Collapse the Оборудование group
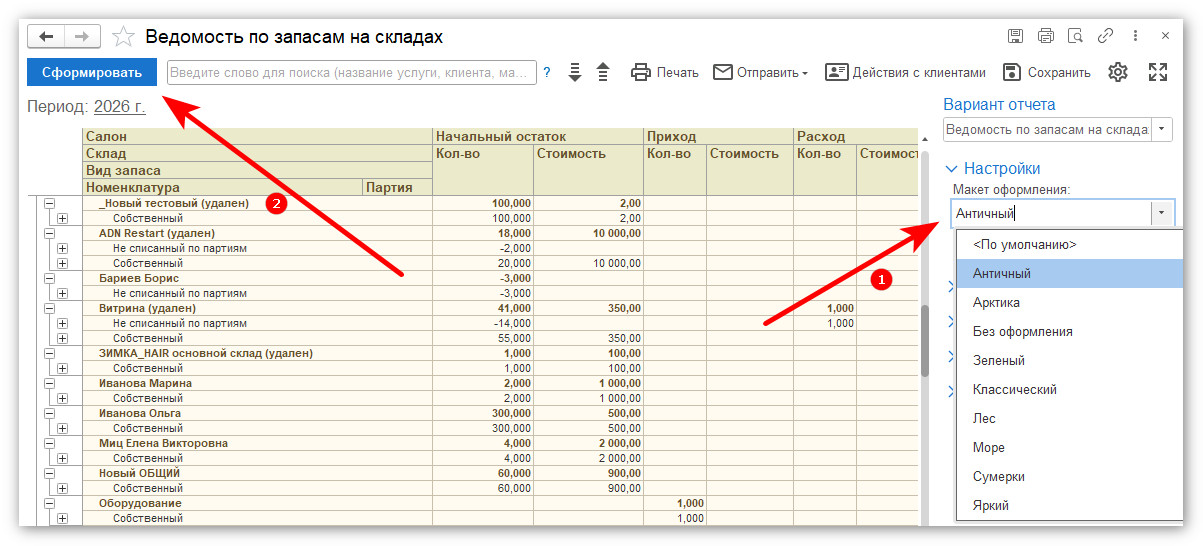Viewport: 1203px width, 546px height. (47, 503)
